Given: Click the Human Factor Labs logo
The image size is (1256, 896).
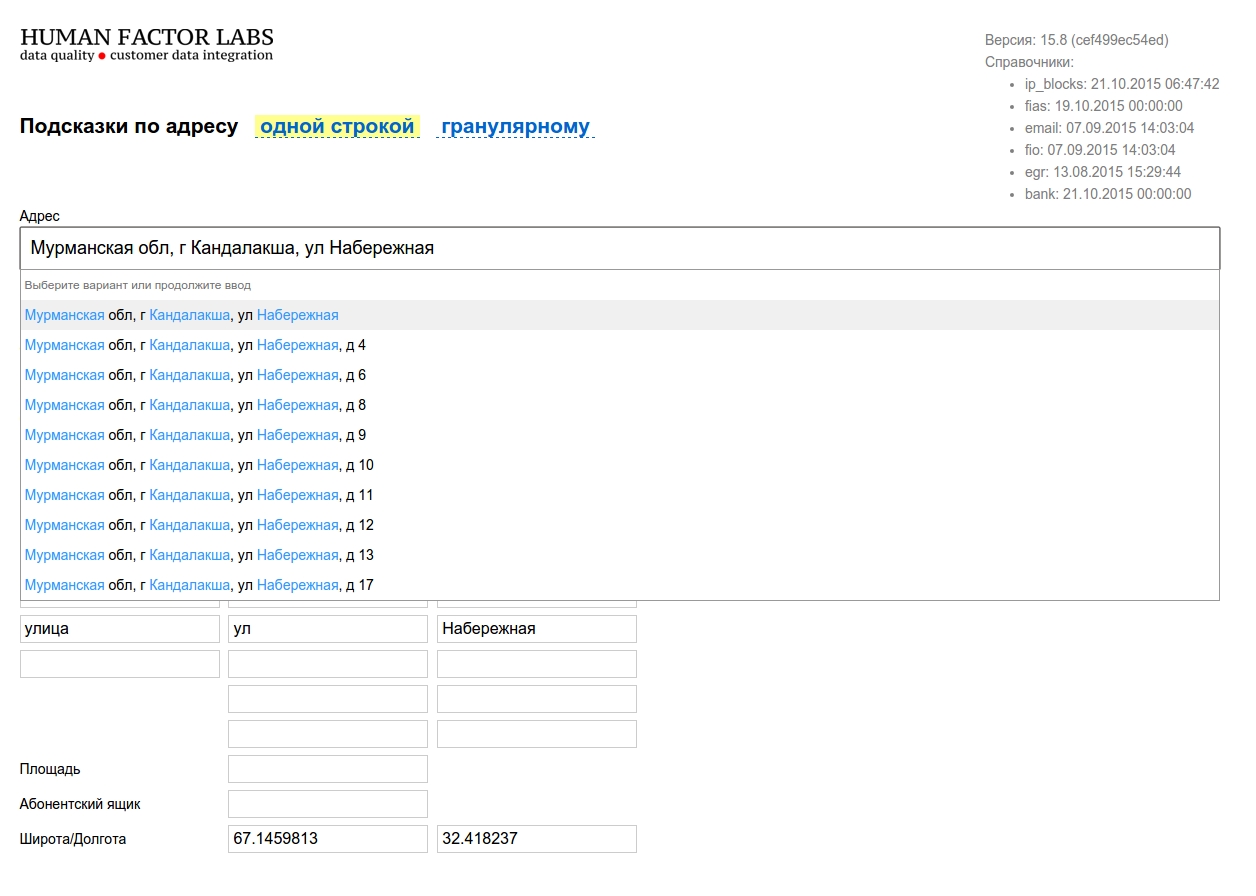Looking at the screenshot, I should pos(146,45).
